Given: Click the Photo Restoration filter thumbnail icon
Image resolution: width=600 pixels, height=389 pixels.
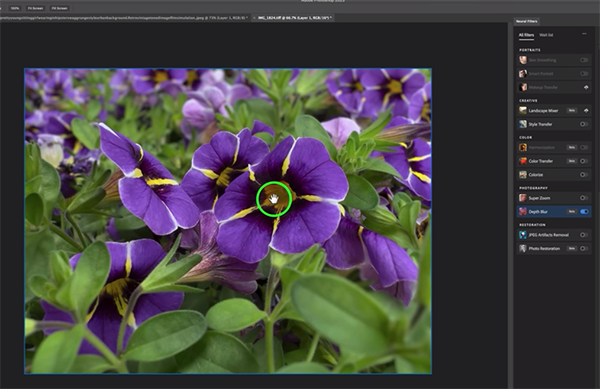Looking at the screenshot, I should coord(523,249).
